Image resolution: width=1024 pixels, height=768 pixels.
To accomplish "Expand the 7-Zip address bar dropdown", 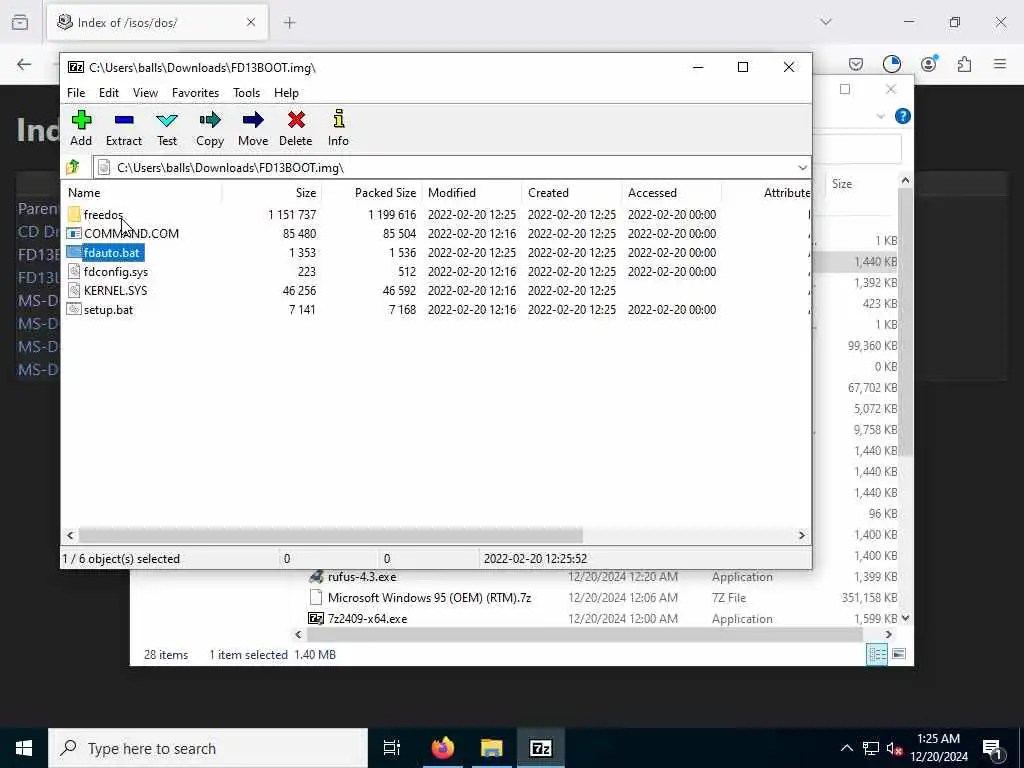I will [802, 167].
